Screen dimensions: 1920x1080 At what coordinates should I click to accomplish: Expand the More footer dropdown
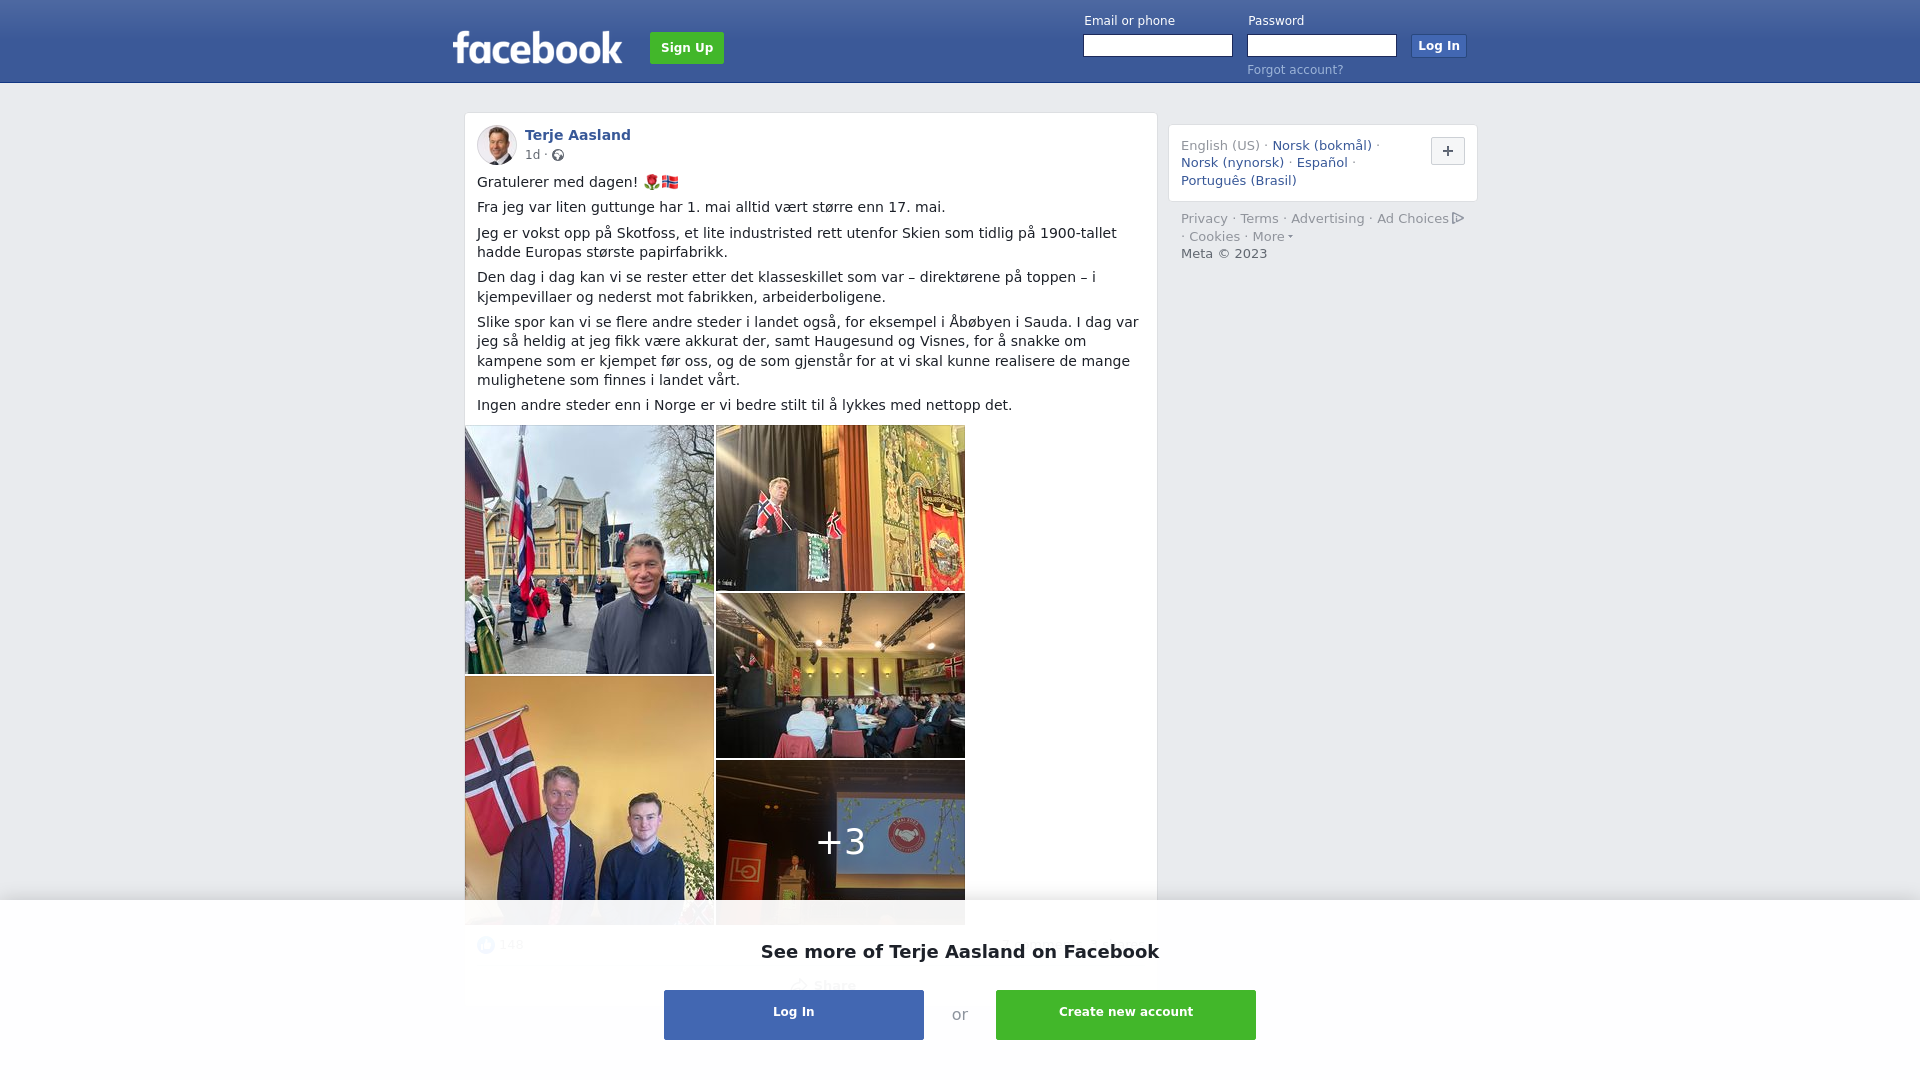1273,237
